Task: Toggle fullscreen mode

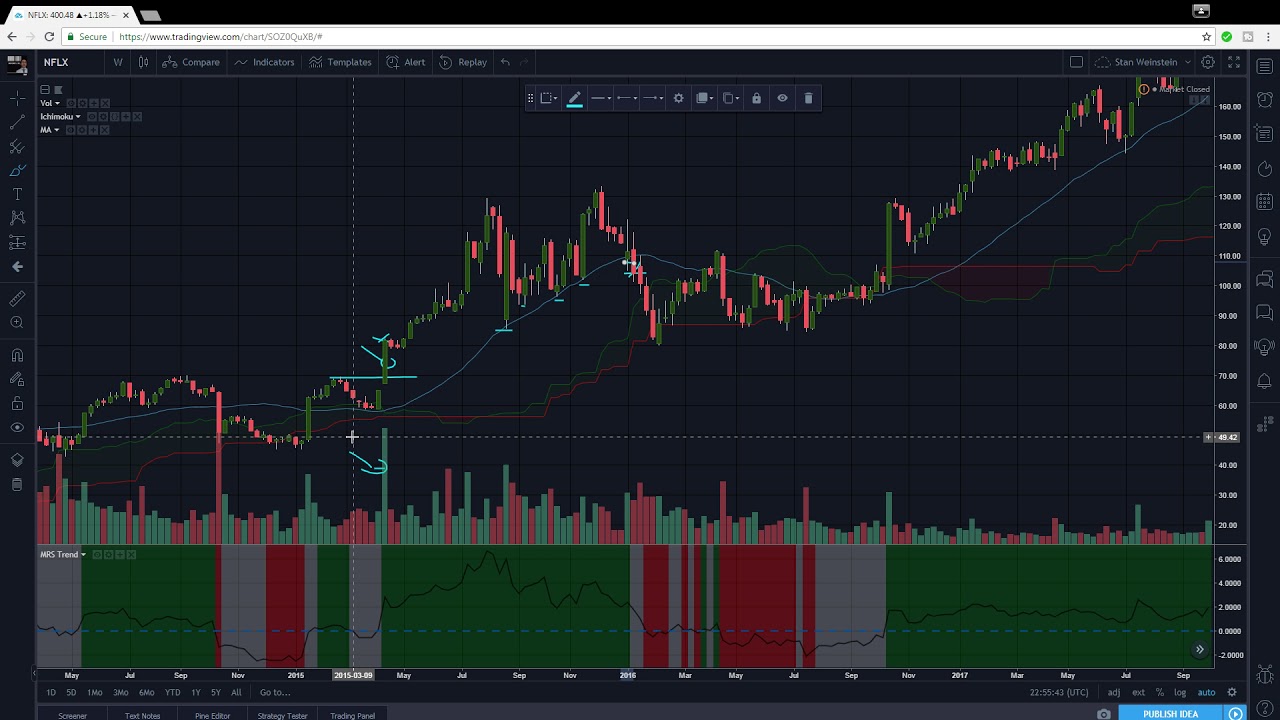Action: tap(1234, 62)
